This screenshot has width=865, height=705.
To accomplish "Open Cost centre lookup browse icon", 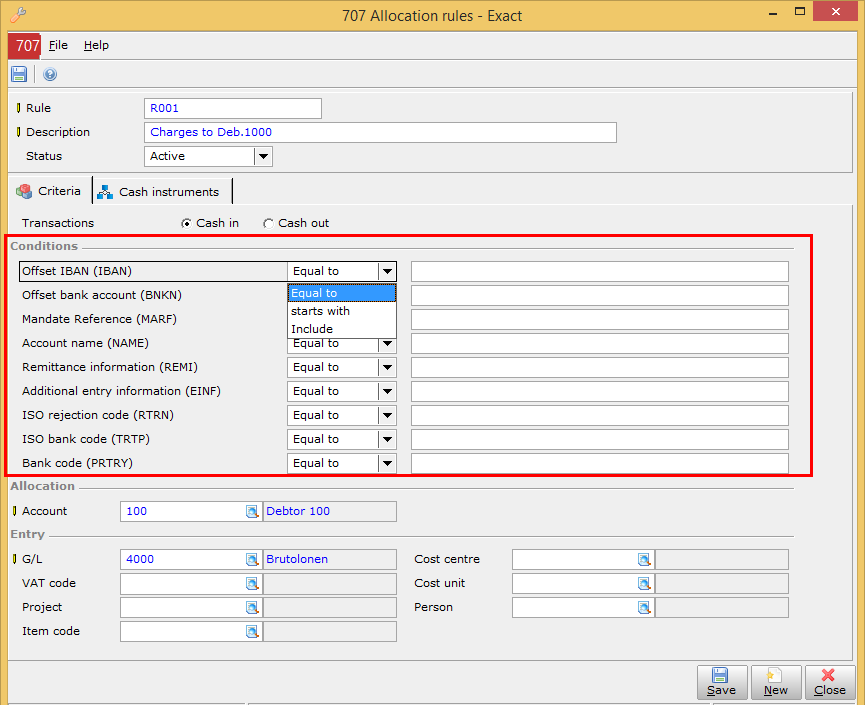I will click(x=644, y=559).
